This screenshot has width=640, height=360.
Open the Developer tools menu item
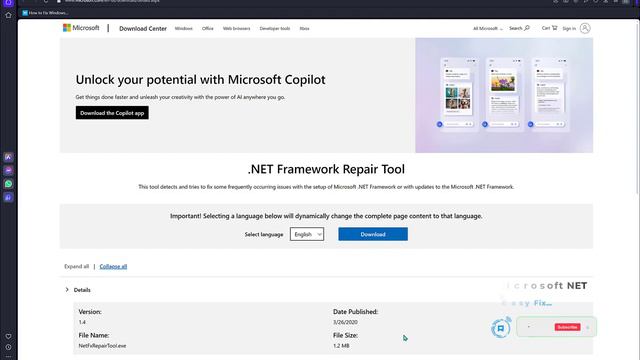tap(275, 28)
